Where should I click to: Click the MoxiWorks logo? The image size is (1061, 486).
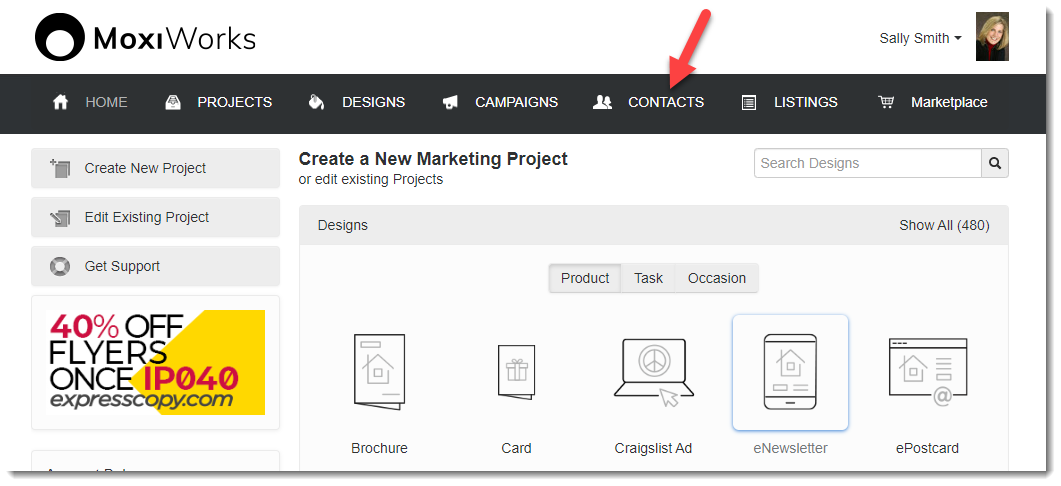click(x=145, y=38)
